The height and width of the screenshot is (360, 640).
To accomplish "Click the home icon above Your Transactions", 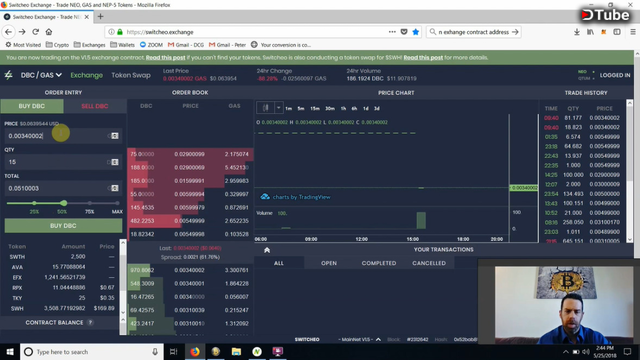I will [x=267, y=250].
